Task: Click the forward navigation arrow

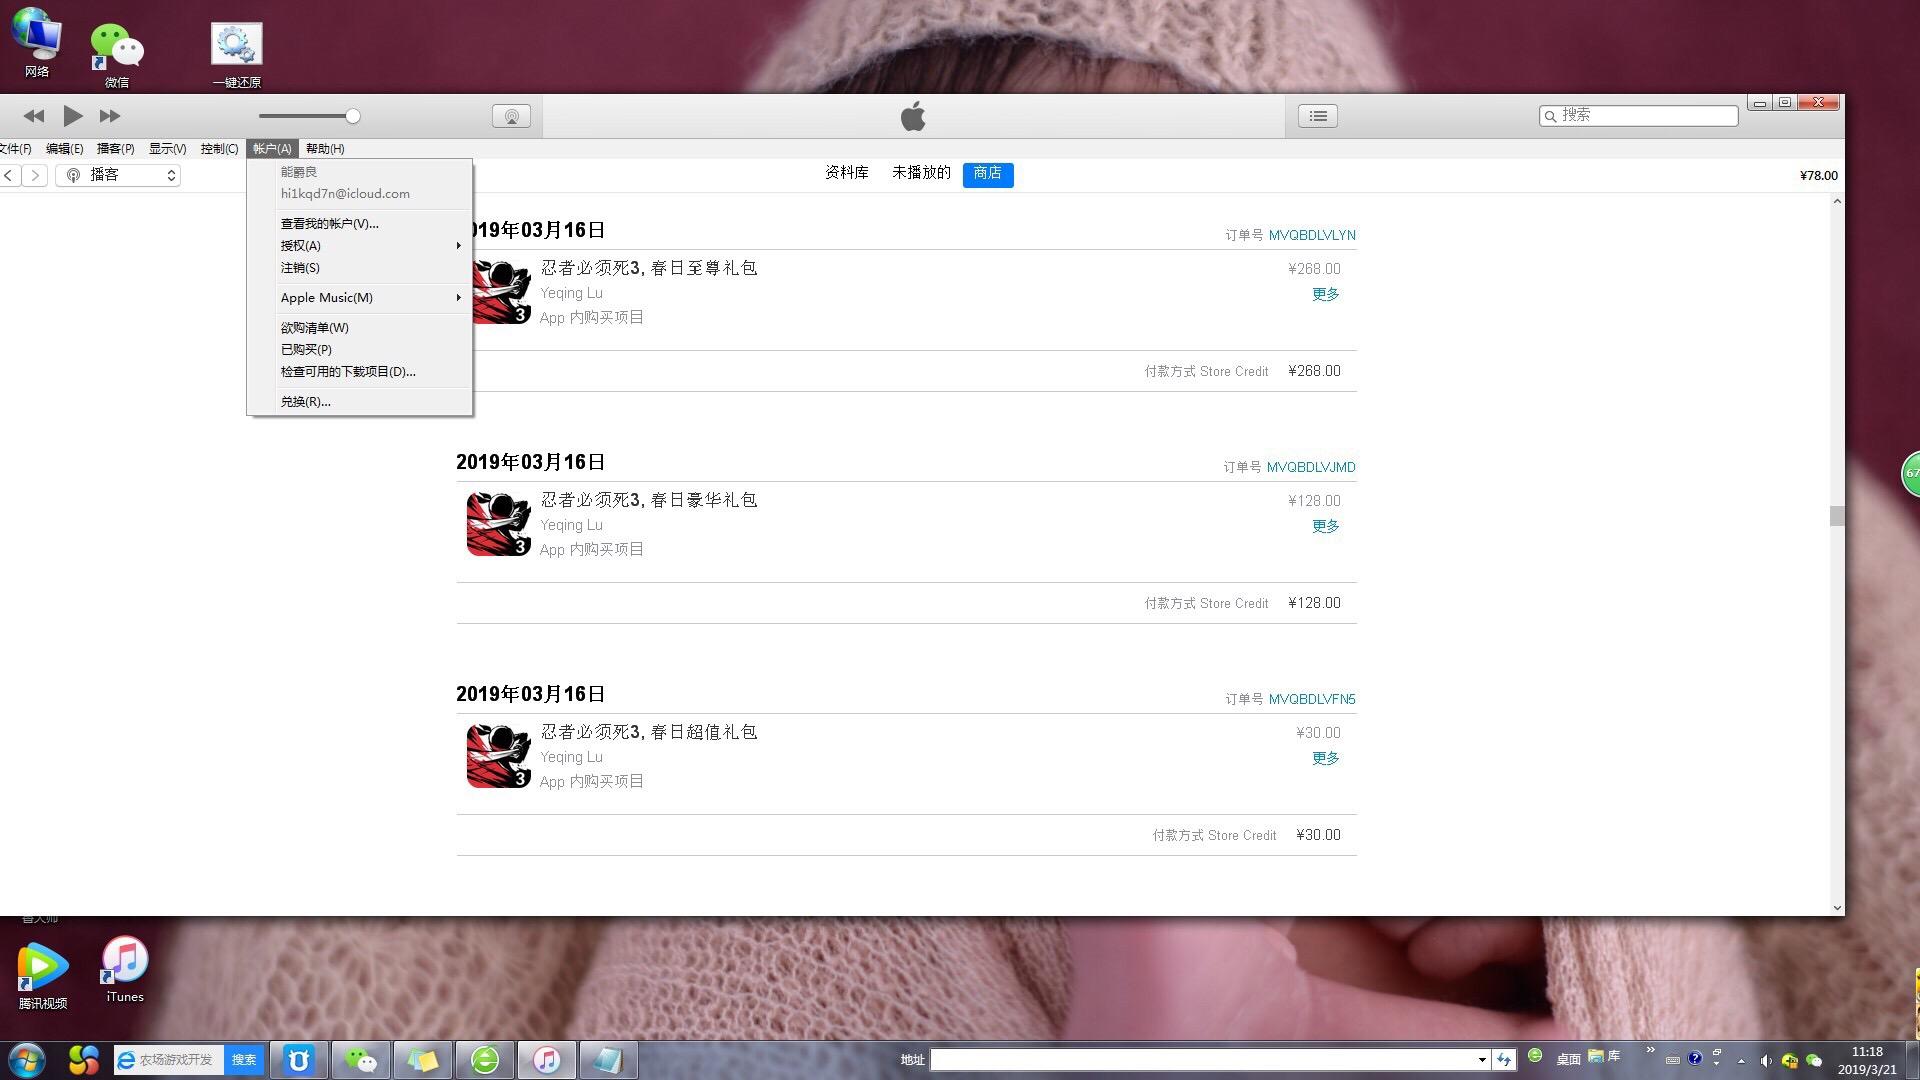Action: 35,175
